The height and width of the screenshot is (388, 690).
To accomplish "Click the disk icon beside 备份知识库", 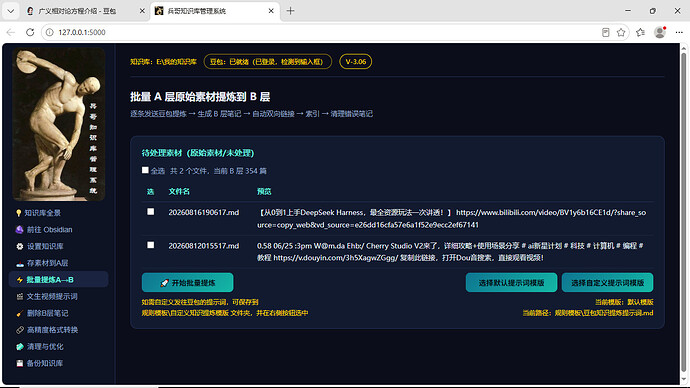I will point(20,363).
